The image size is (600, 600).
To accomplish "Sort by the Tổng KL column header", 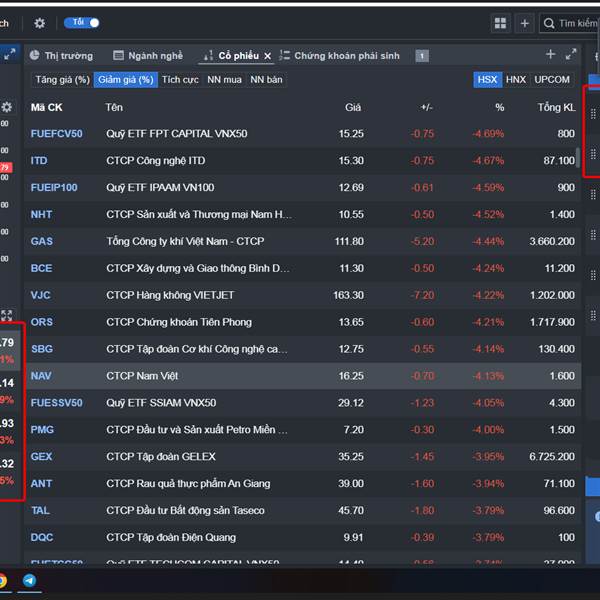I will point(556,108).
